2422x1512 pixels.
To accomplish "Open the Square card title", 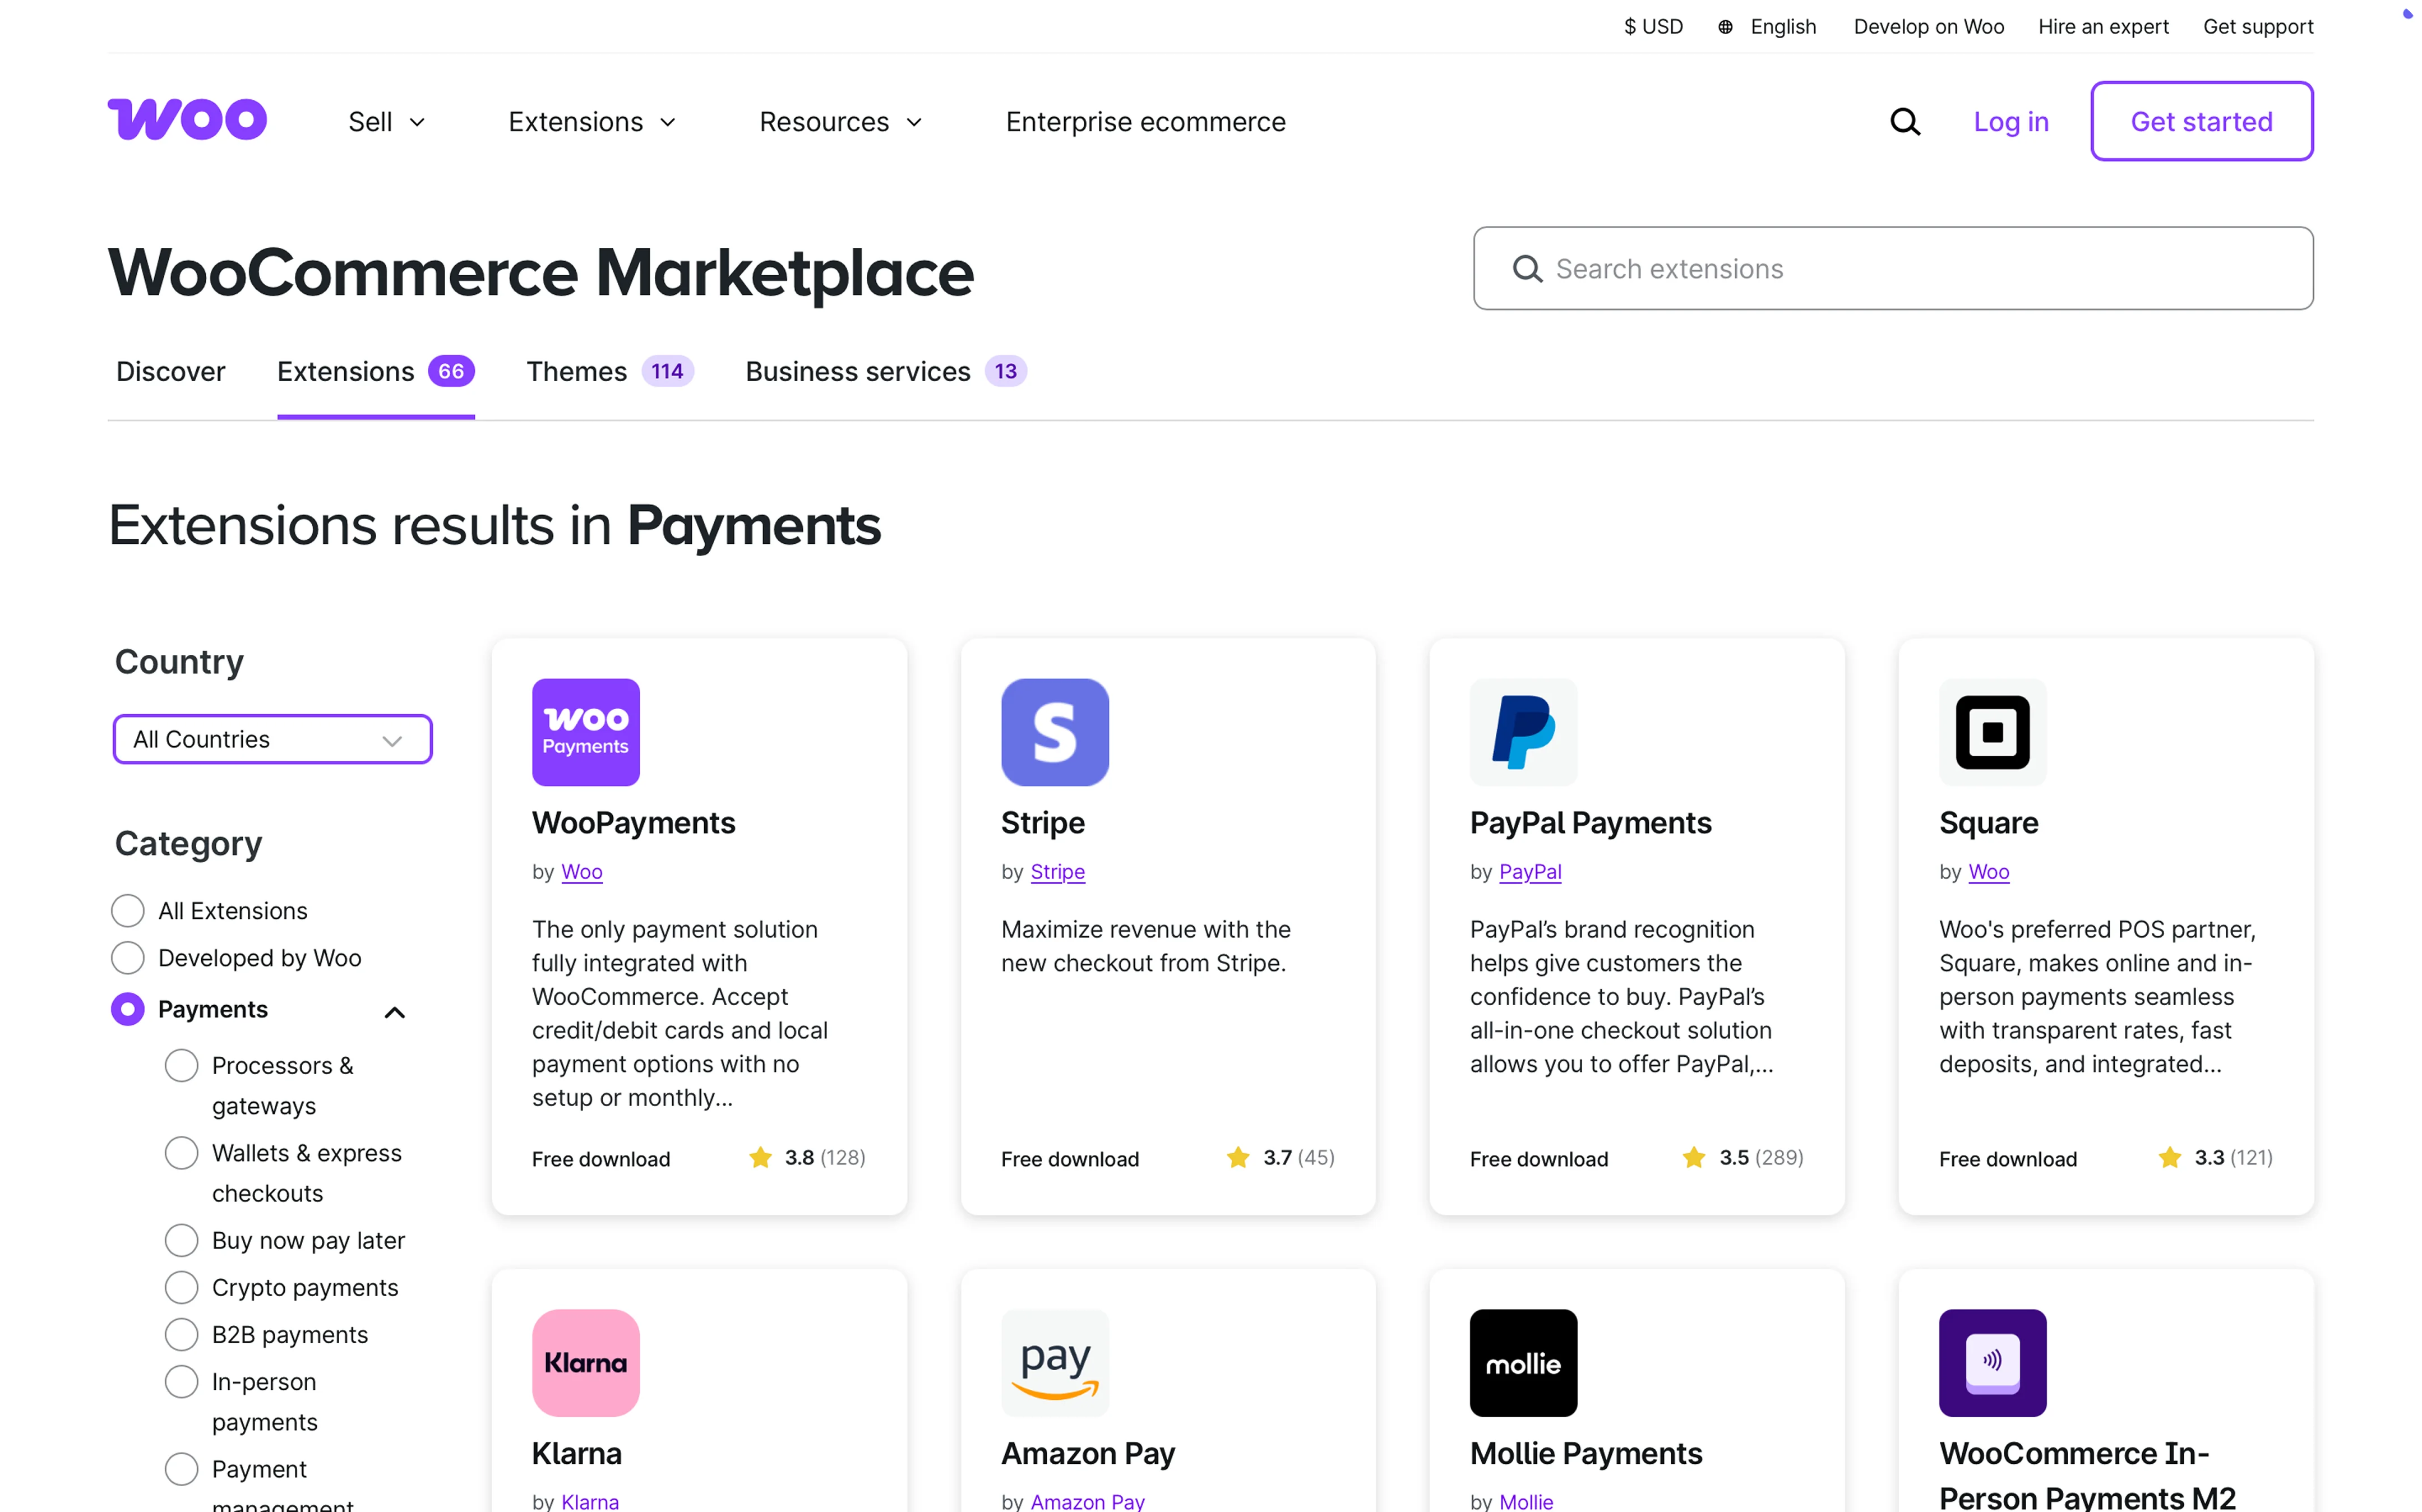I will 1988,823.
